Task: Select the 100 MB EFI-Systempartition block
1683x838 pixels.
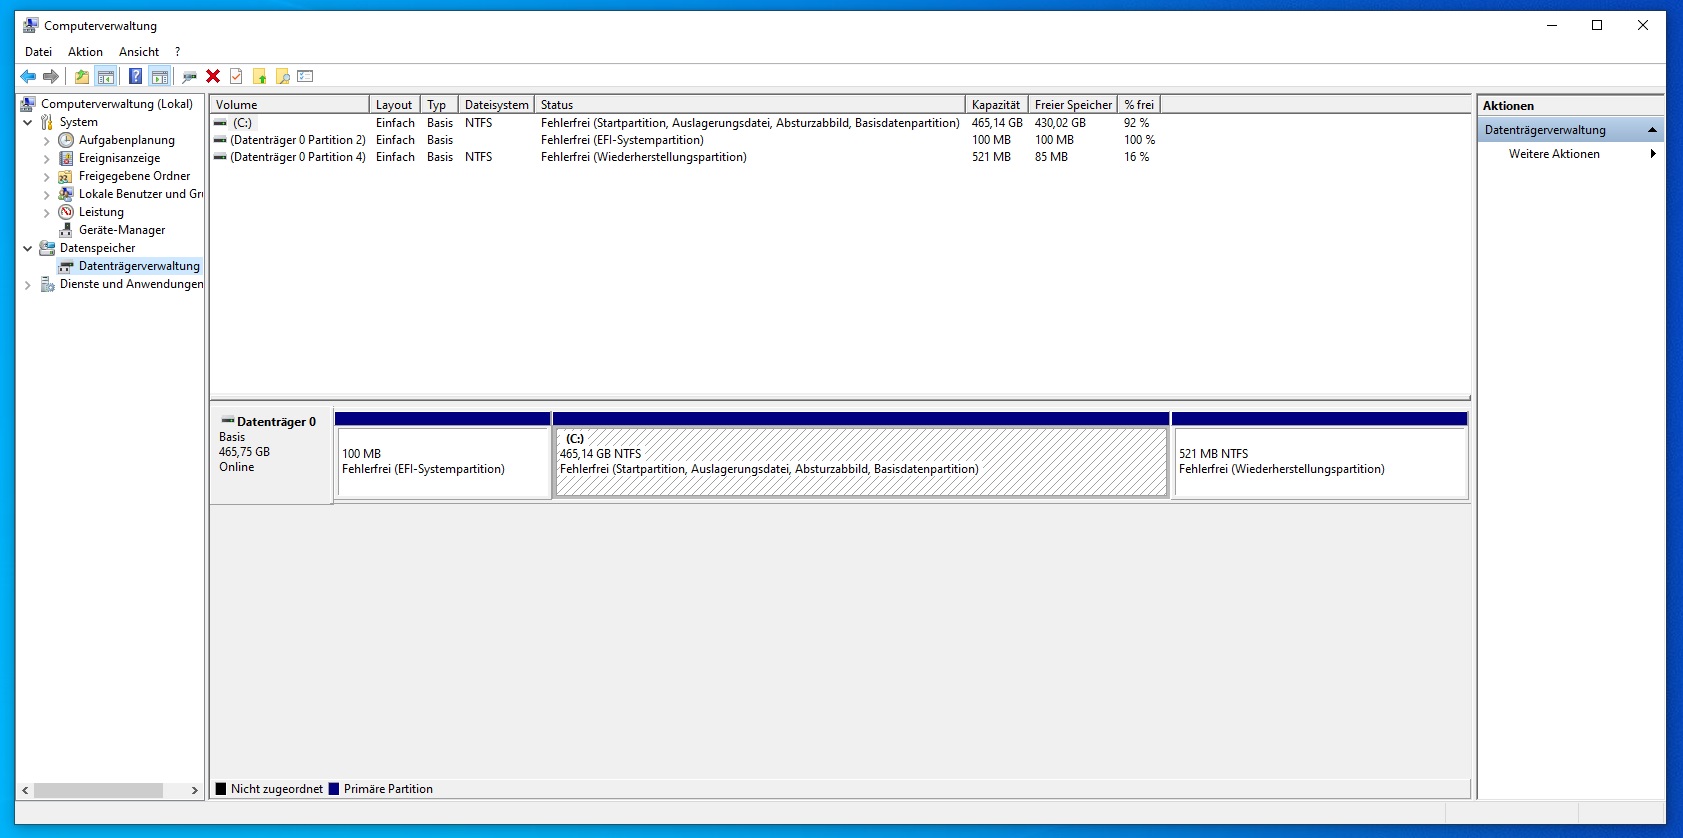Action: [443, 461]
